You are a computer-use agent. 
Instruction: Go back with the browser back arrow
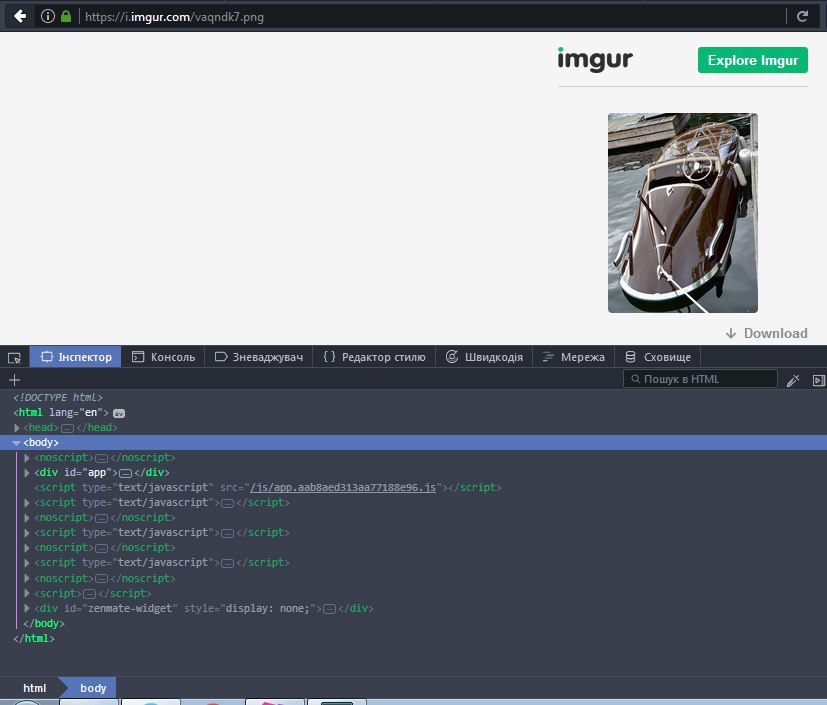pyautogui.click(x=20, y=16)
